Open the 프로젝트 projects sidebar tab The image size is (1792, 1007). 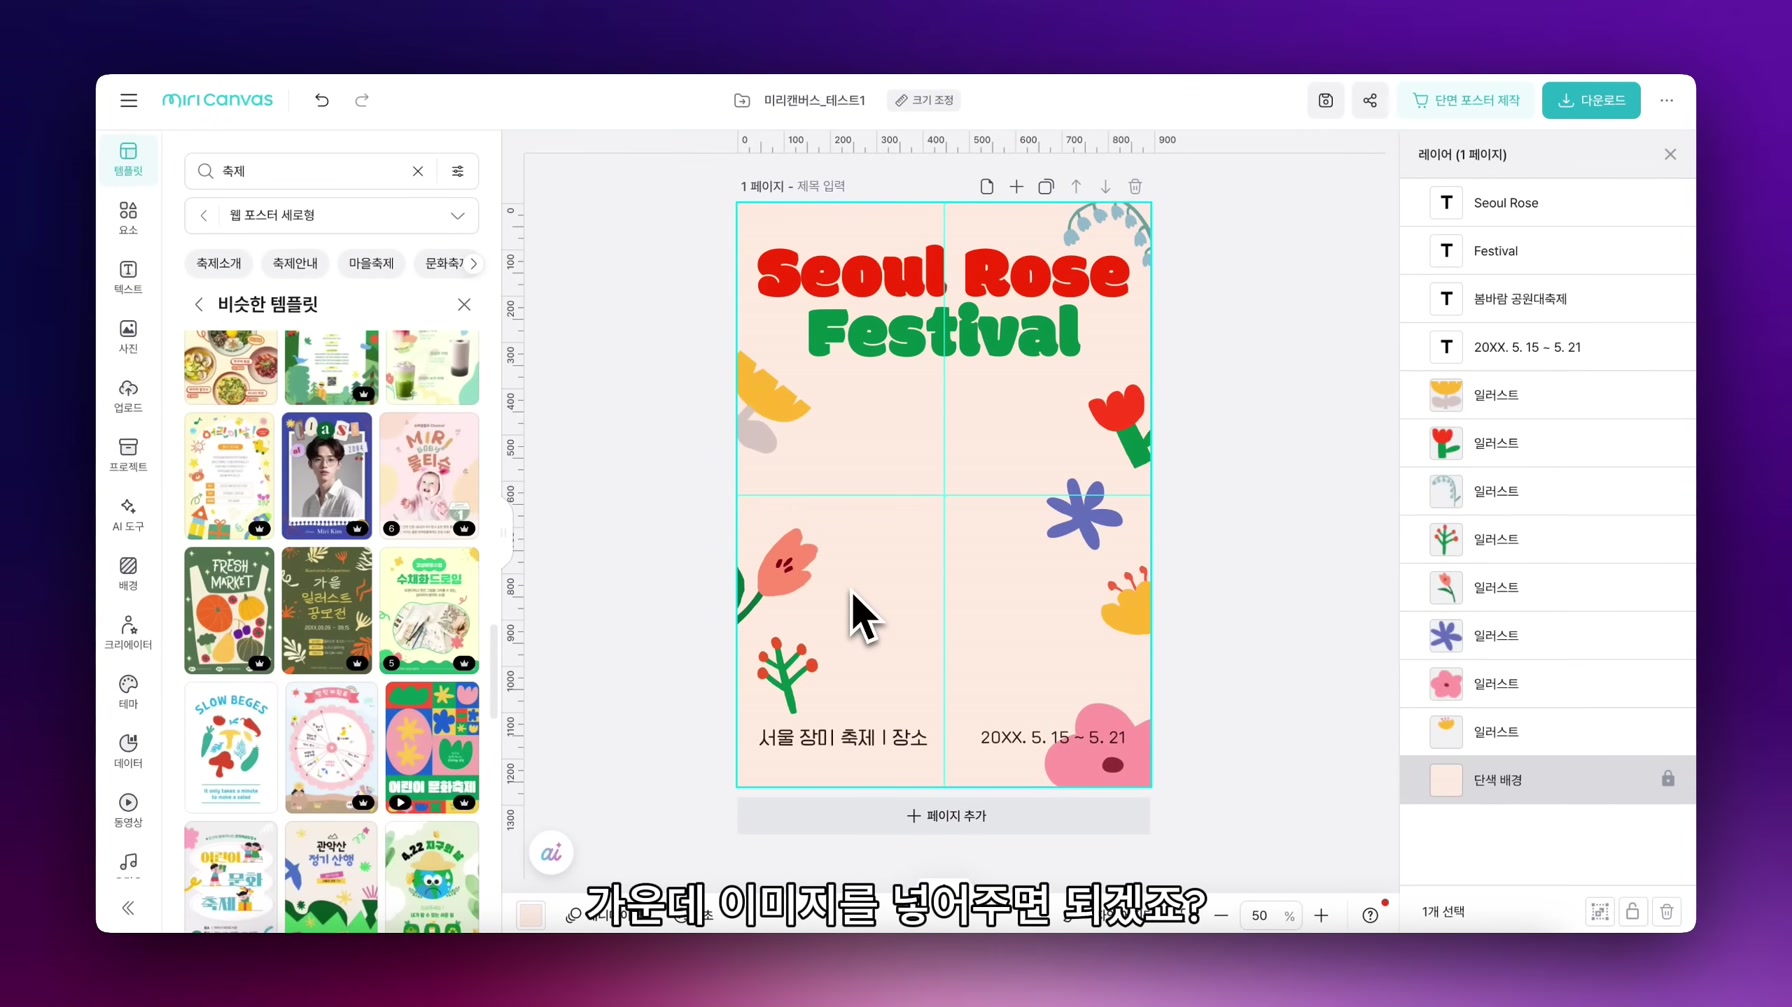(x=128, y=455)
